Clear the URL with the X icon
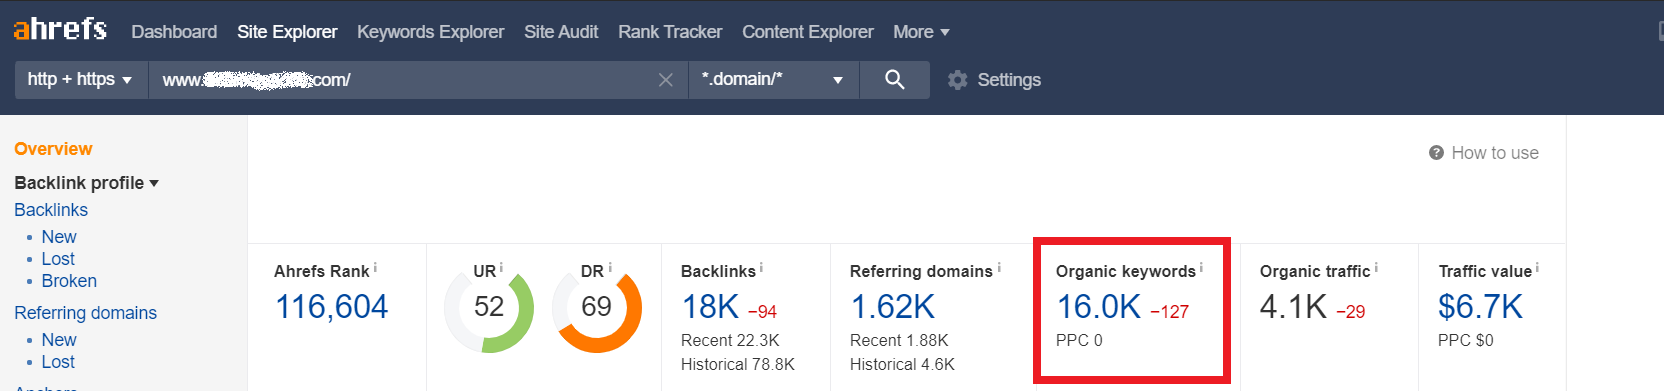 pos(666,80)
